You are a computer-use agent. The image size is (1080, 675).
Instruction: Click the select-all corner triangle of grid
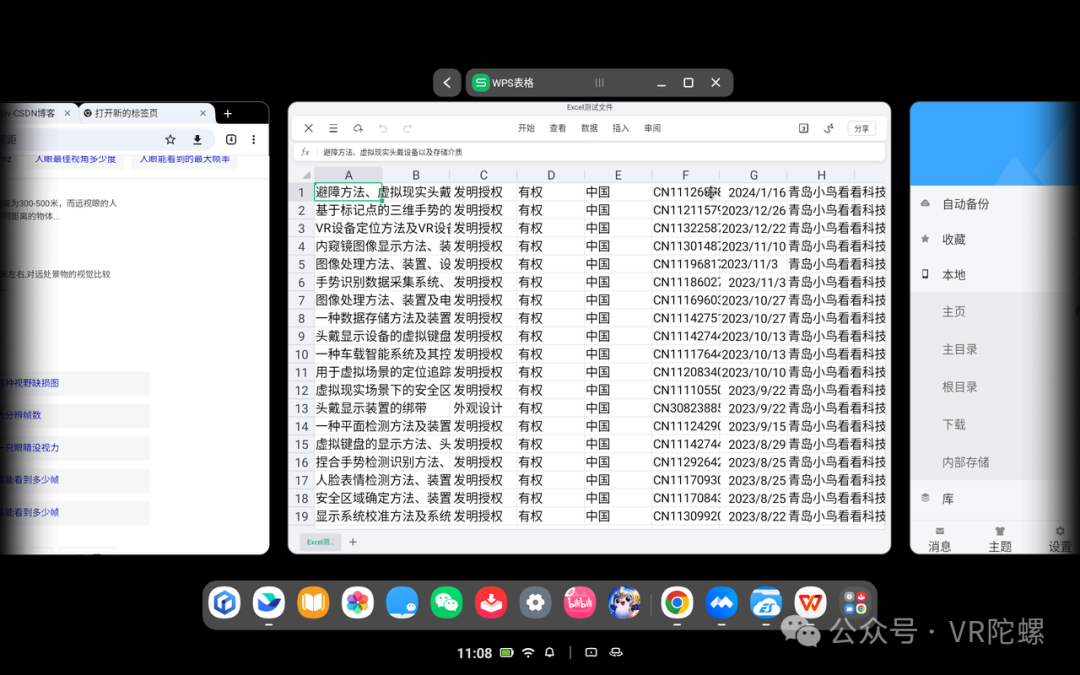[x=307, y=176]
